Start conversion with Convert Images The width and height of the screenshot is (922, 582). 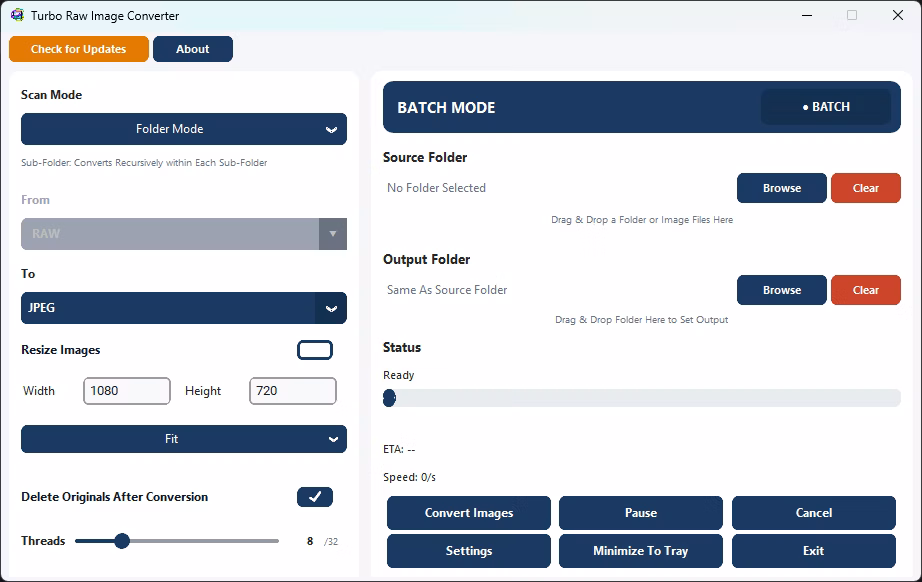tap(469, 513)
